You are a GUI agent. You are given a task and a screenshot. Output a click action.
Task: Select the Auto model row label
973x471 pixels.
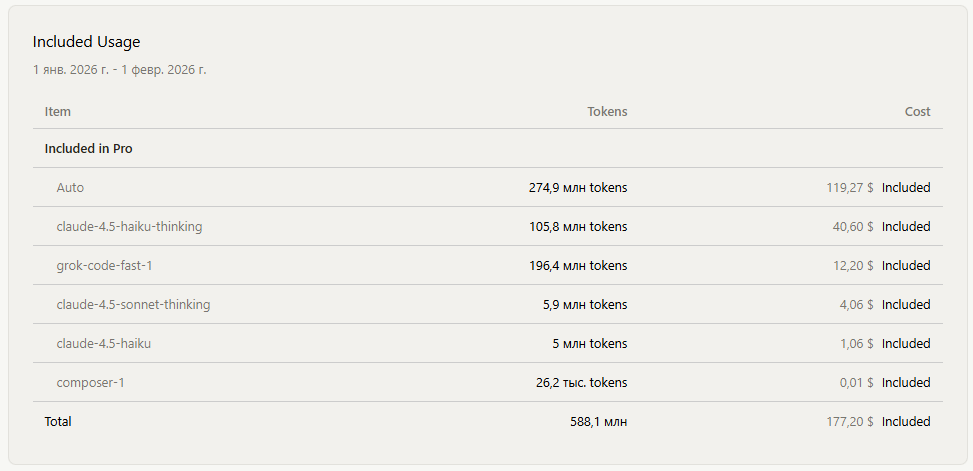point(70,188)
